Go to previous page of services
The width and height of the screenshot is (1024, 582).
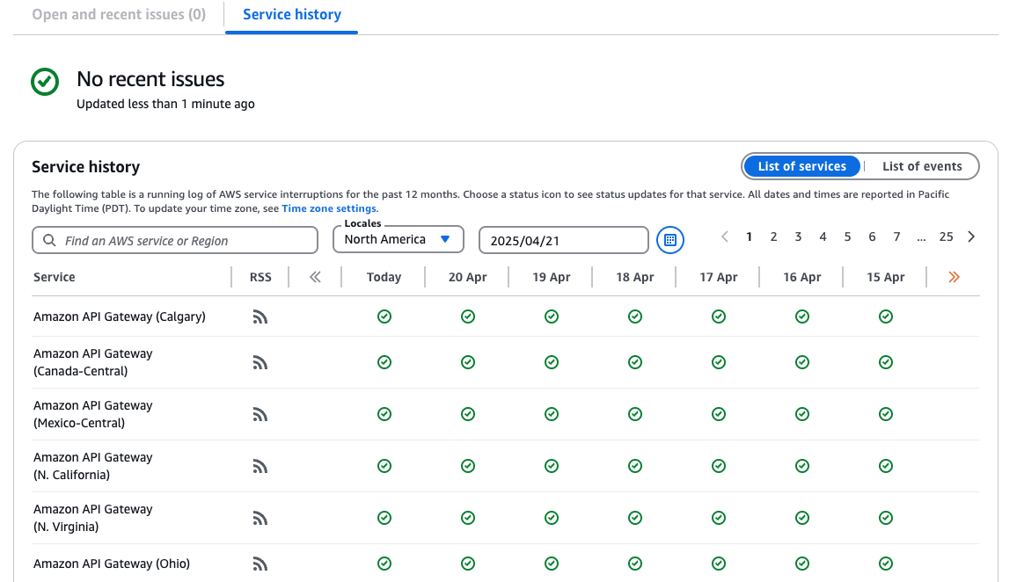pyautogui.click(x=724, y=237)
